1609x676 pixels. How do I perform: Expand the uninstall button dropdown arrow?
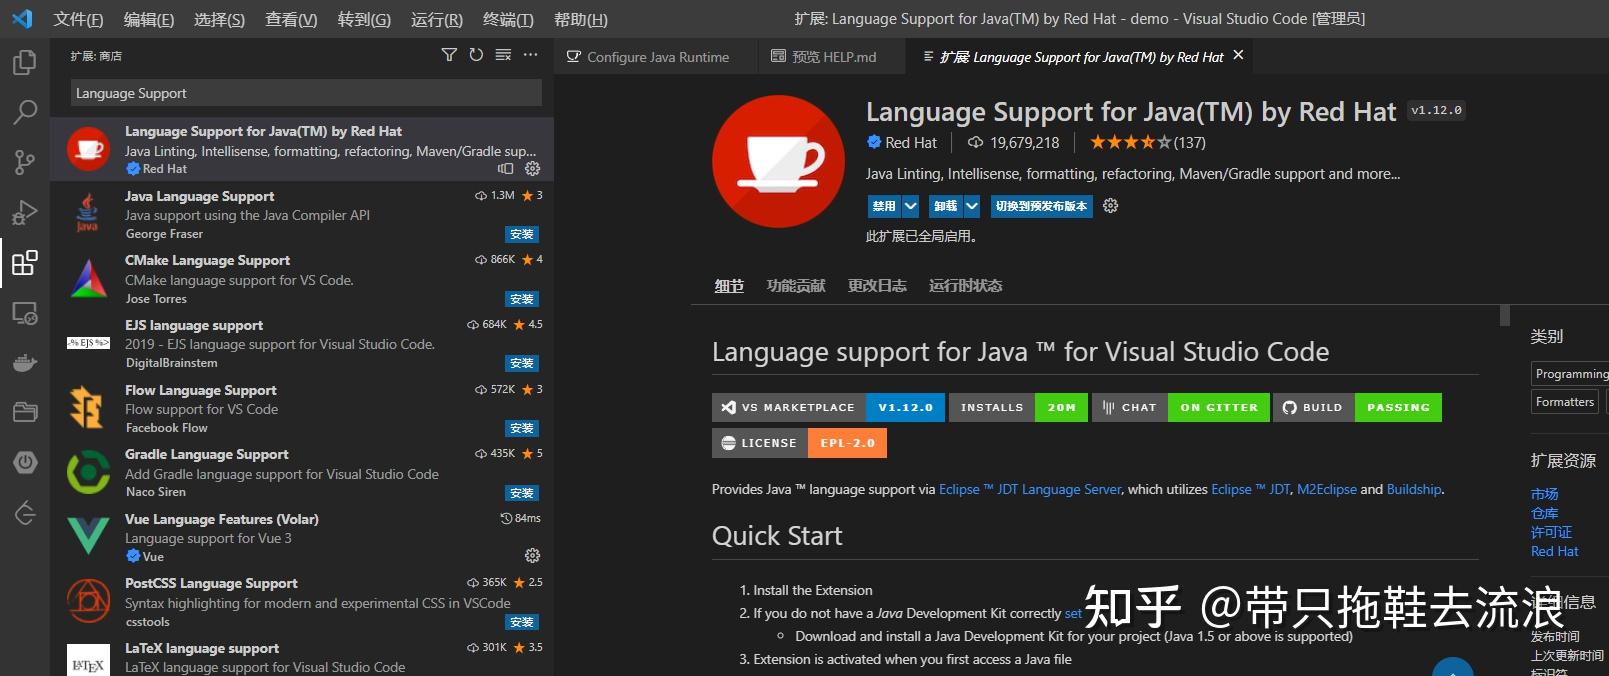click(971, 206)
